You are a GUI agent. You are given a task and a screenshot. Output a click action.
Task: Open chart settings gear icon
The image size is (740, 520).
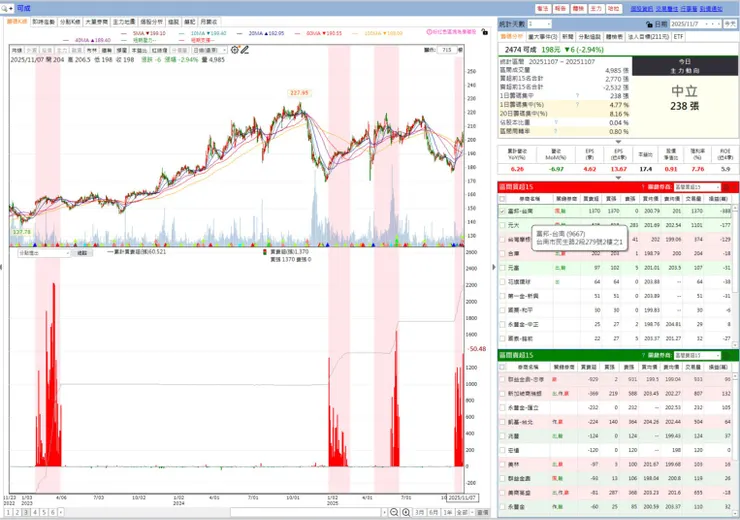tap(235, 50)
